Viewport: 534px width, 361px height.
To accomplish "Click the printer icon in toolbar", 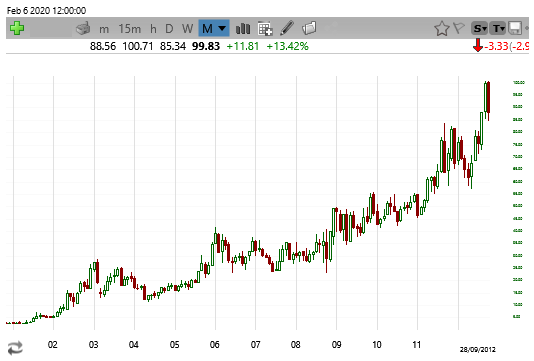I will (83, 28).
